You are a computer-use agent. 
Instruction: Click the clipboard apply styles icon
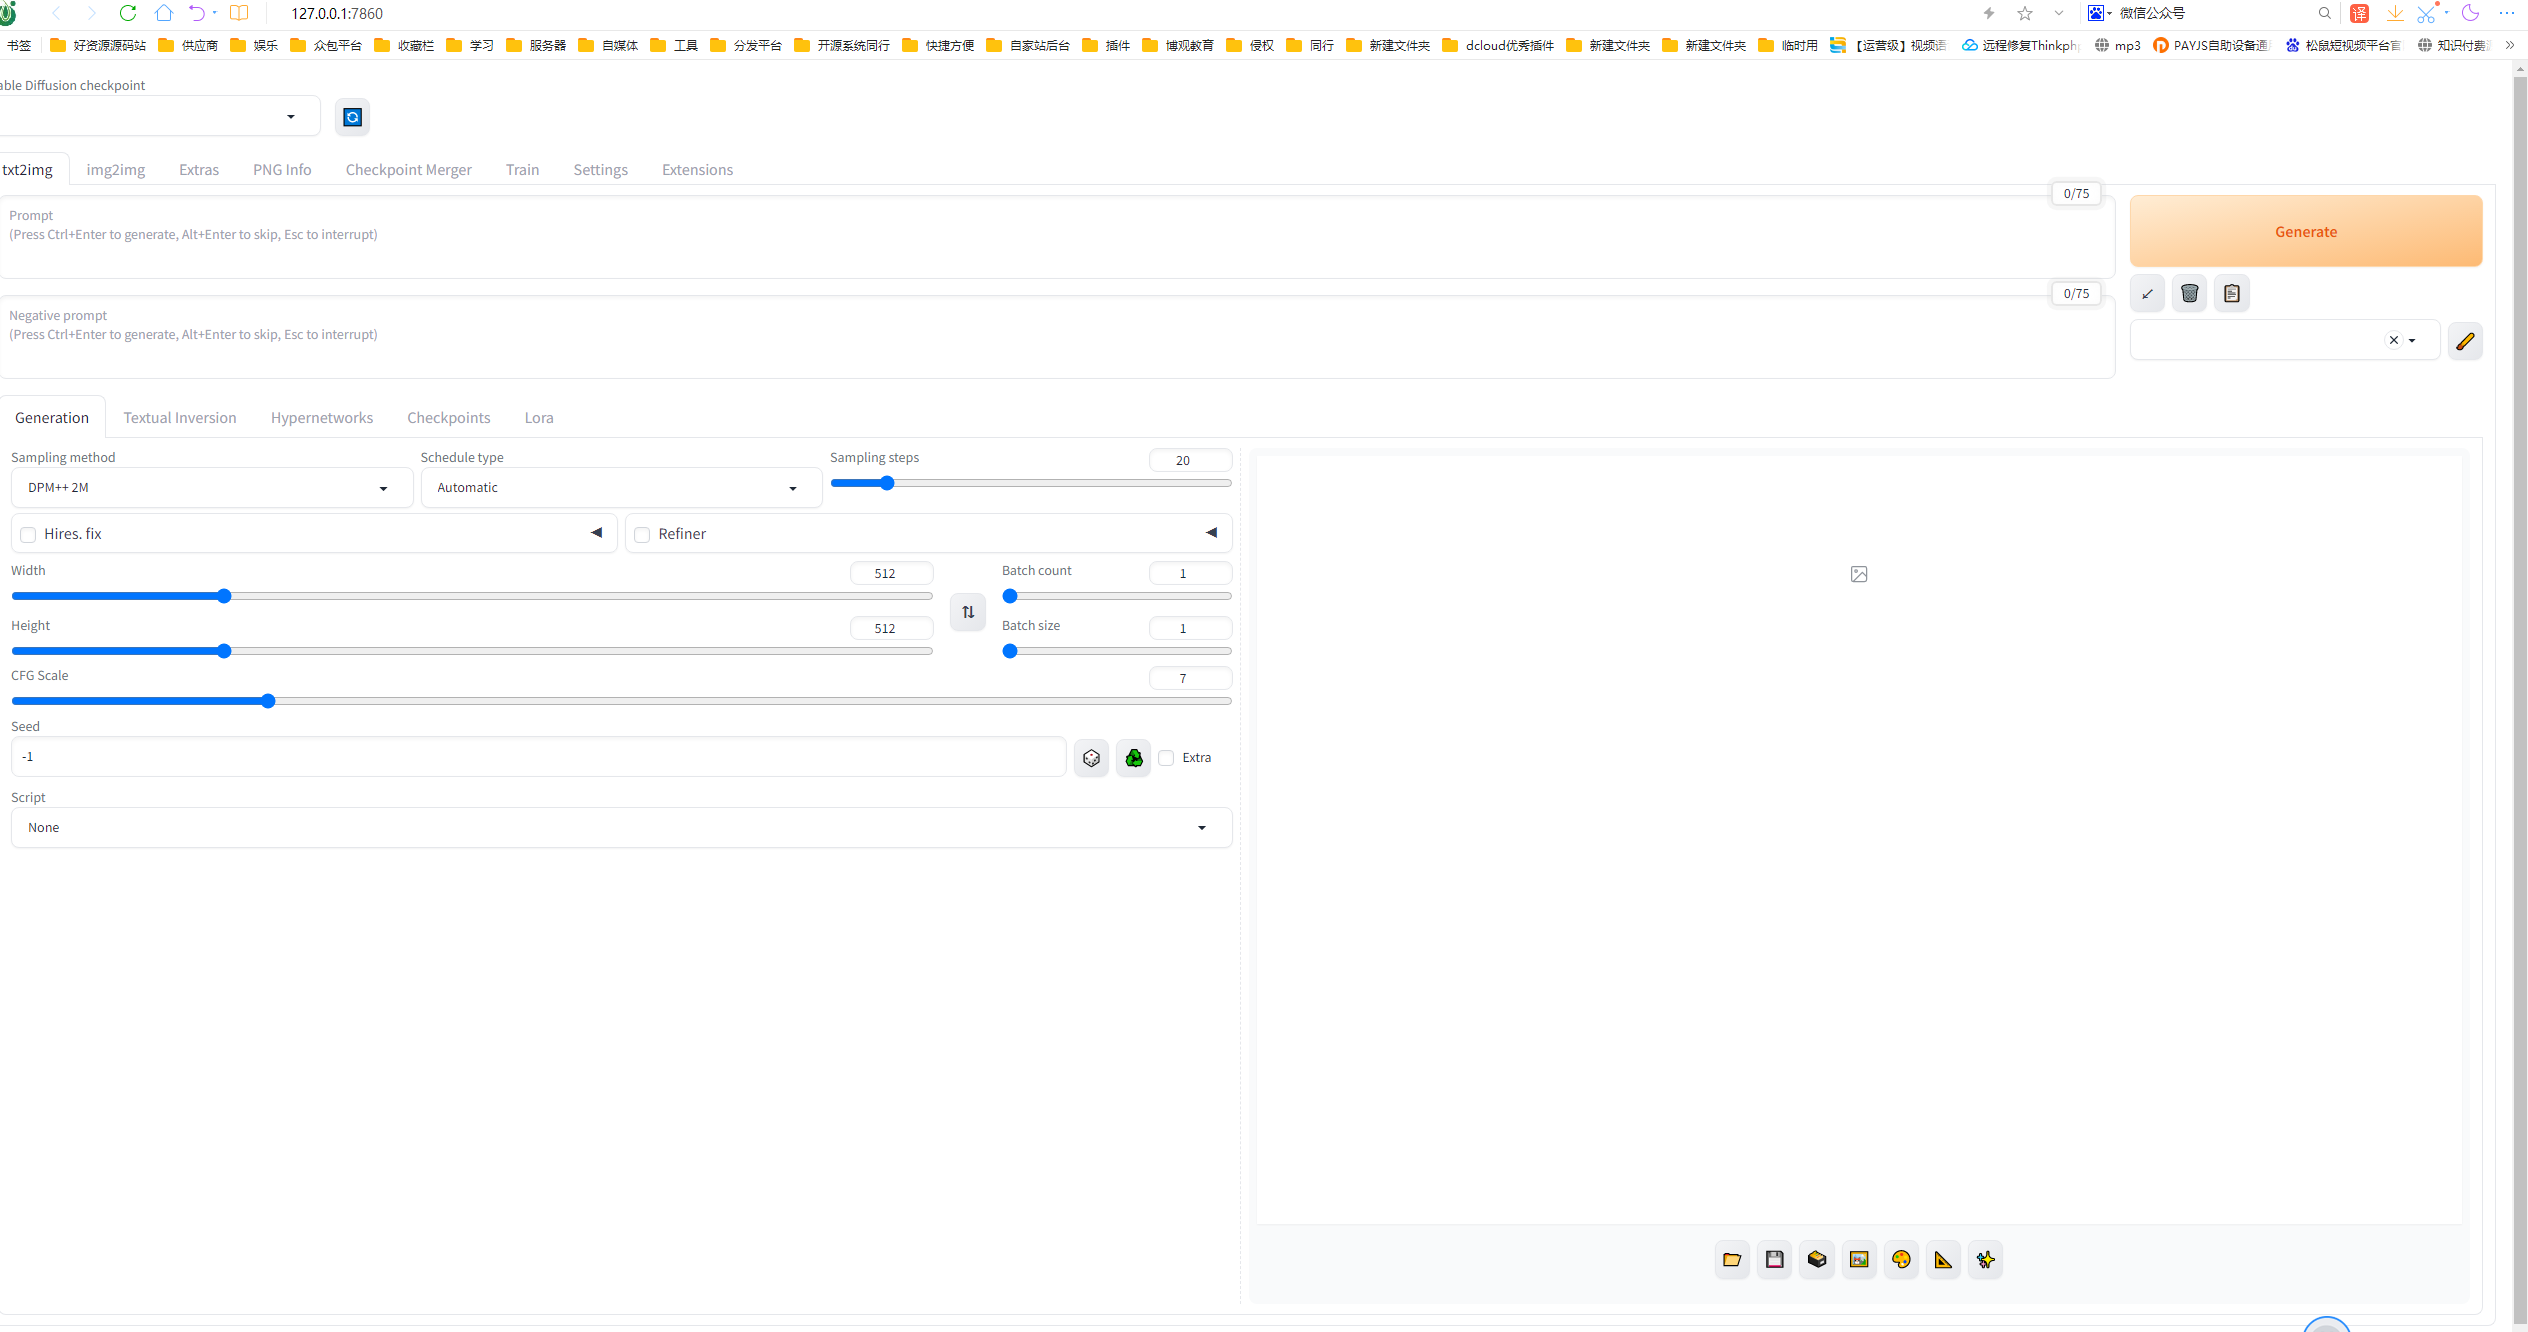click(x=2231, y=293)
